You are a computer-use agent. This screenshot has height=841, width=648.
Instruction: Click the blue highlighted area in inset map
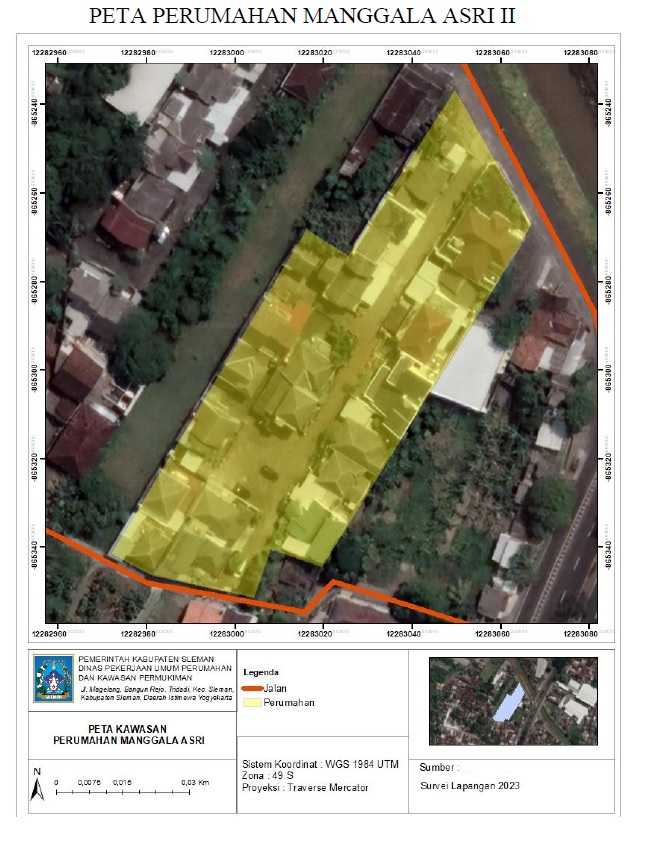click(509, 703)
